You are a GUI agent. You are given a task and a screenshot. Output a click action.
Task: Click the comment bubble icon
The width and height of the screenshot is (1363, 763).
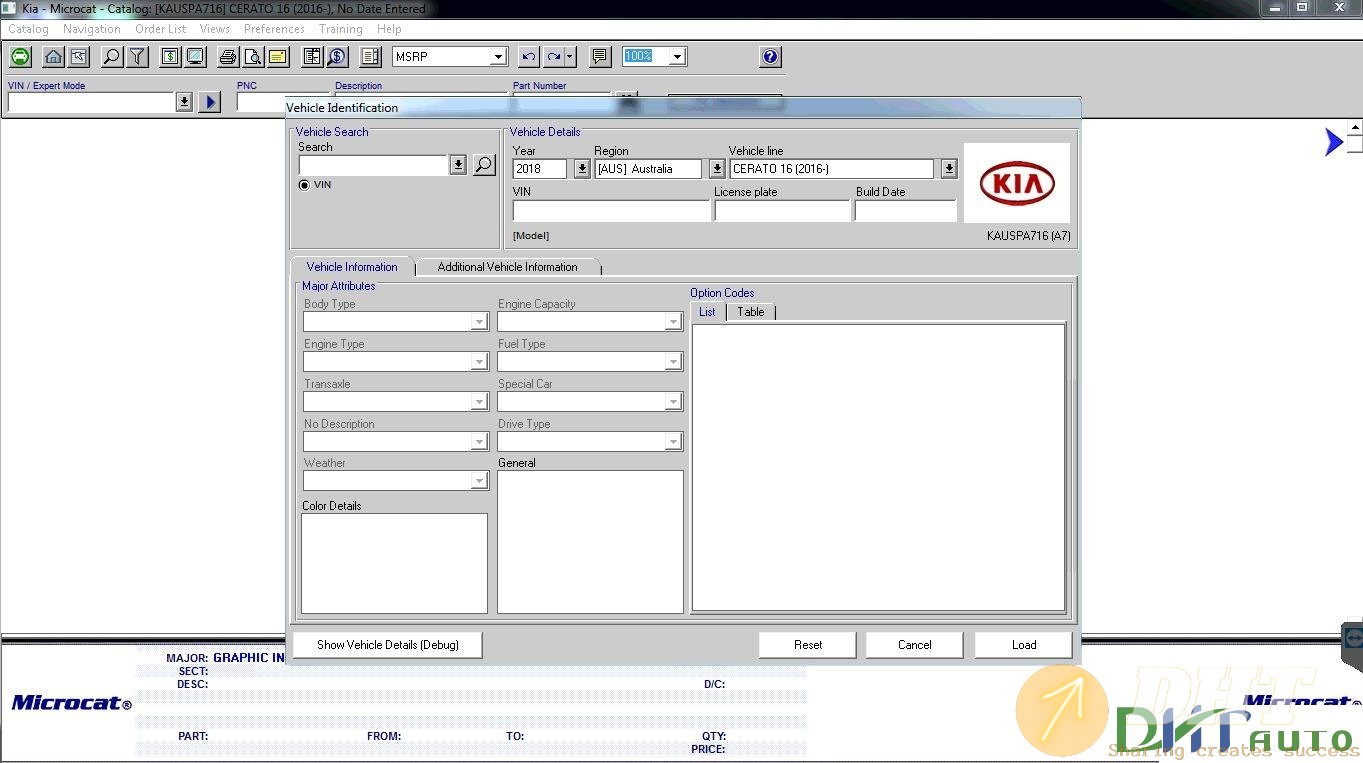click(600, 57)
